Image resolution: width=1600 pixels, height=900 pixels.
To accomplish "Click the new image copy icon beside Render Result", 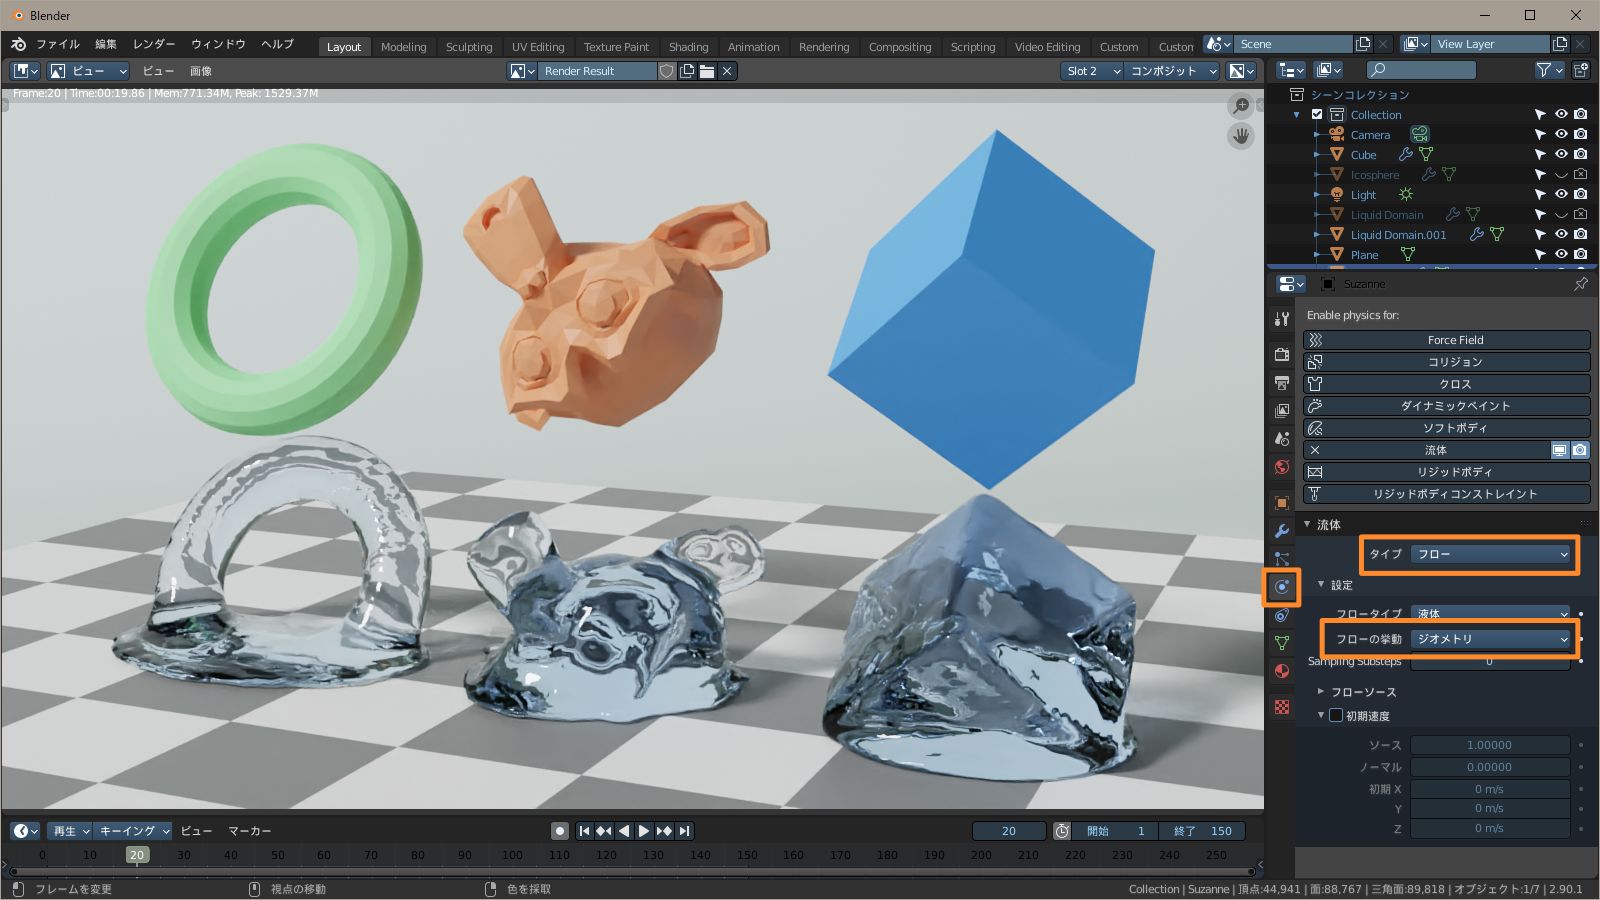I will coord(687,71).
